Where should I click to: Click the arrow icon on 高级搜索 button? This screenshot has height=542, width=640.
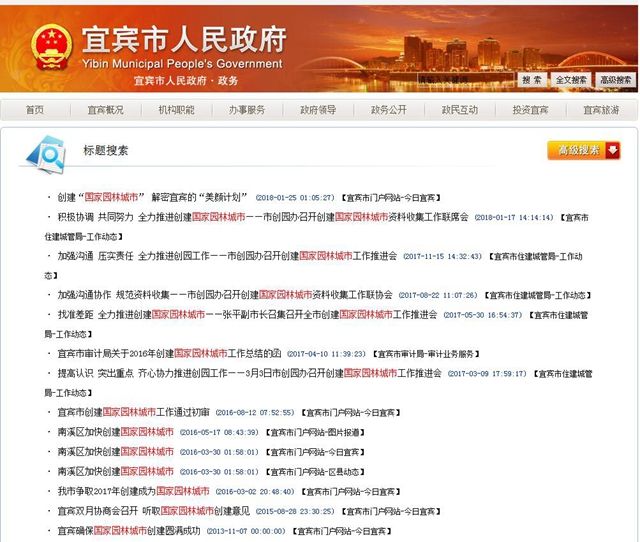613,150
